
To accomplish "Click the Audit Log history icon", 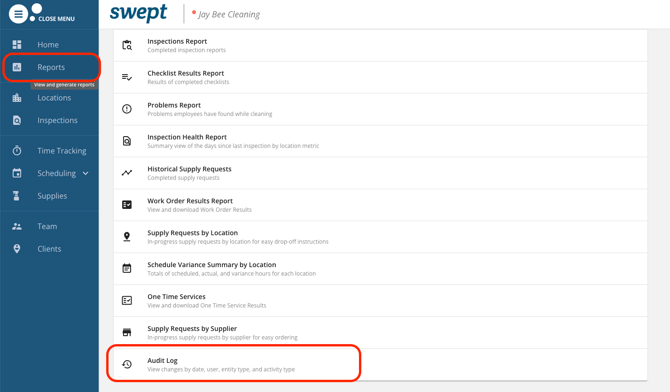I will point(127,364).
